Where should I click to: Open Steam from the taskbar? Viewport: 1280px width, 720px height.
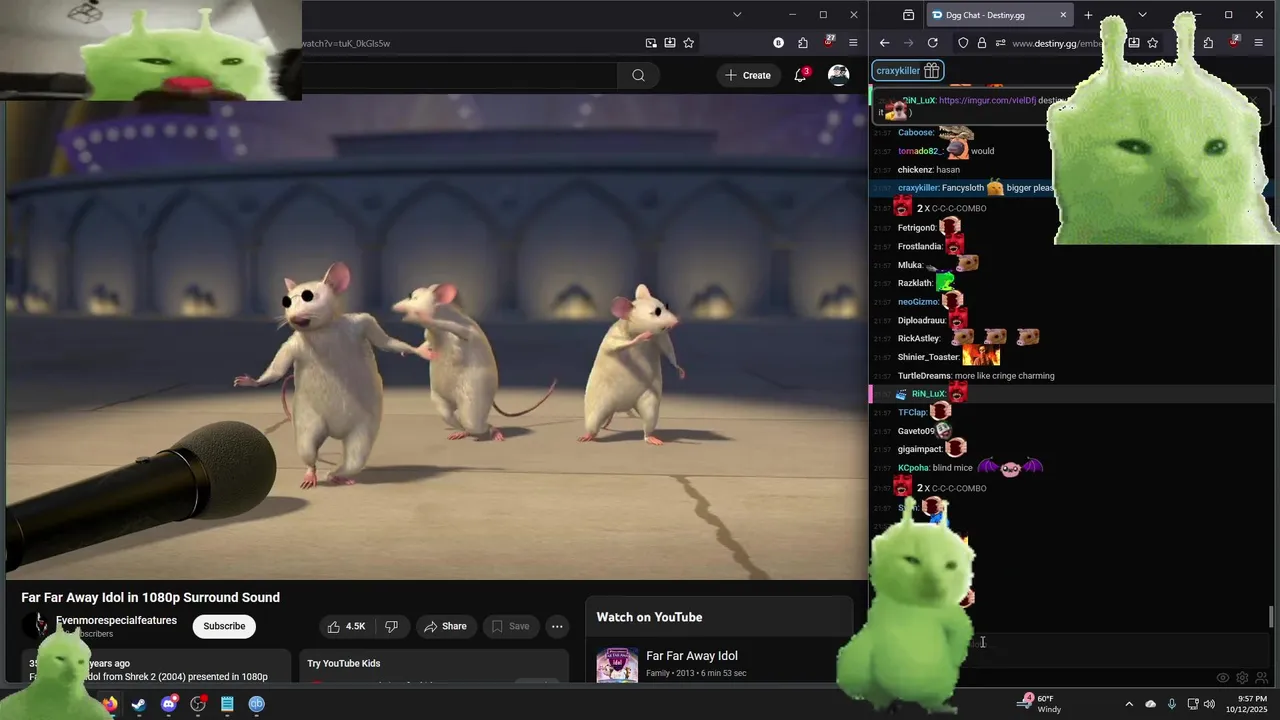coord(138,704)
